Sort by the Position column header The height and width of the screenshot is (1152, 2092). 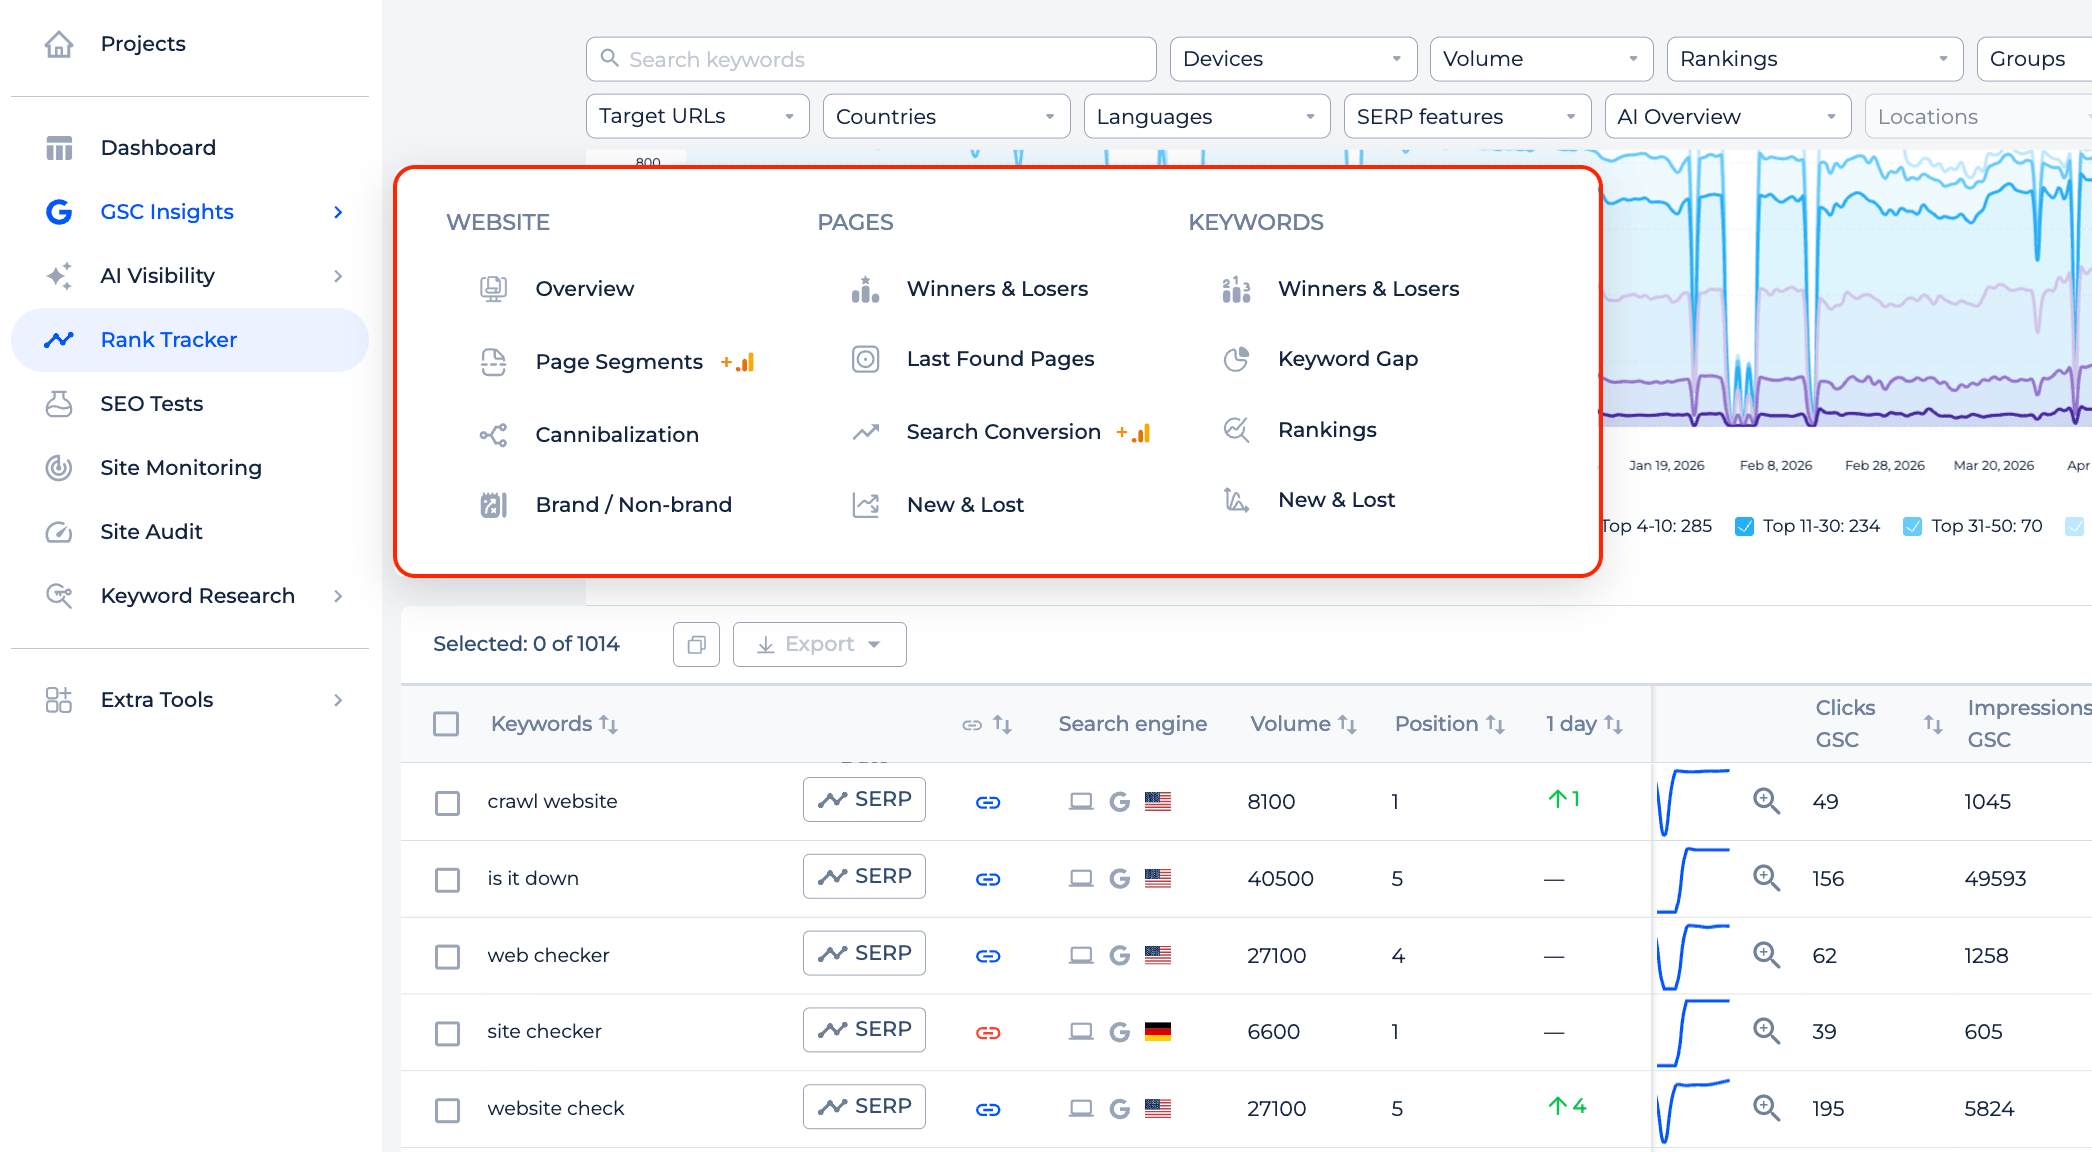pyautogui.click(x=1449, y=724)
